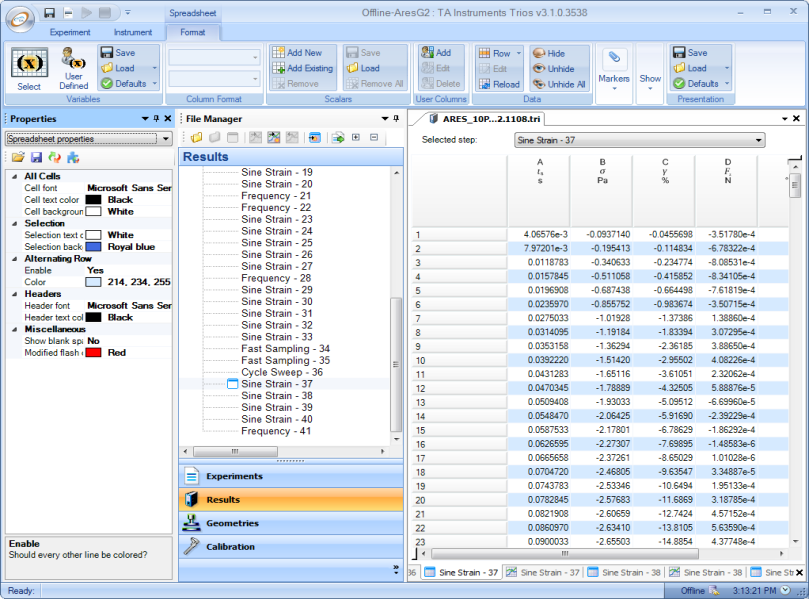809x599 pixels.
Task: Load a presentation file
Action: point(690,68)
